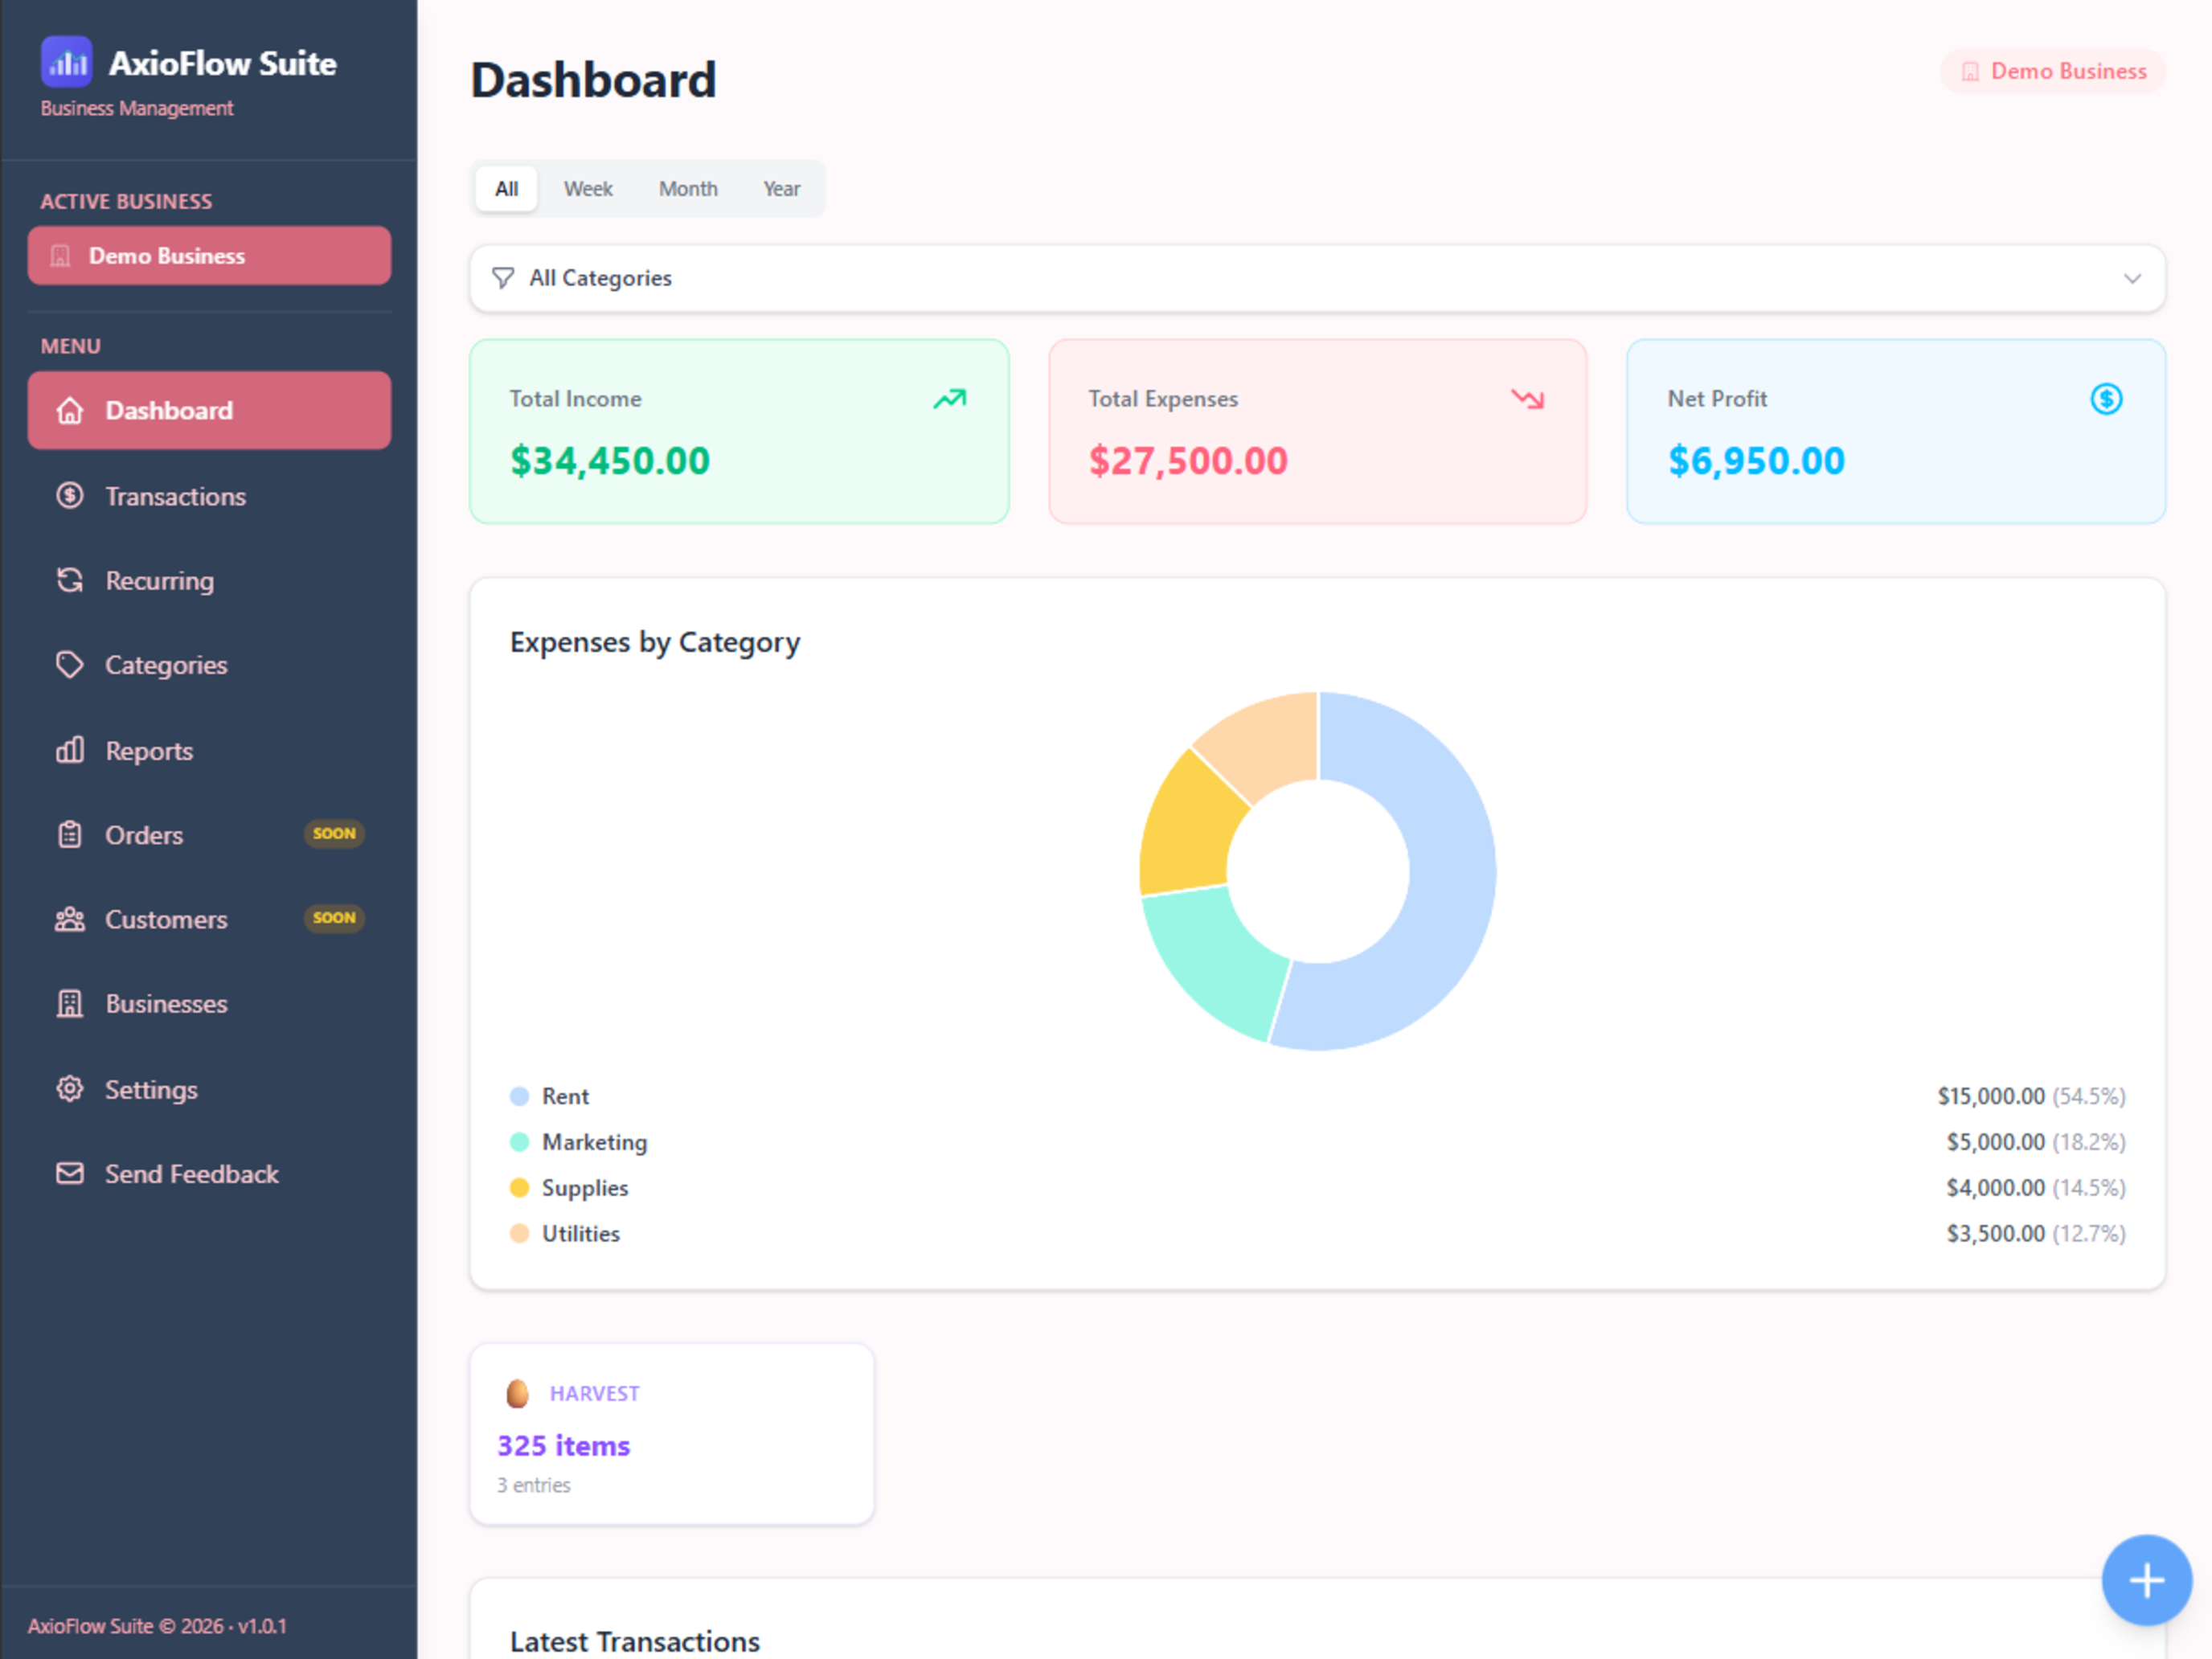
Task: Click the Marketing amount $5,000.00 (18.2%)
Action: [2035, 1141]
